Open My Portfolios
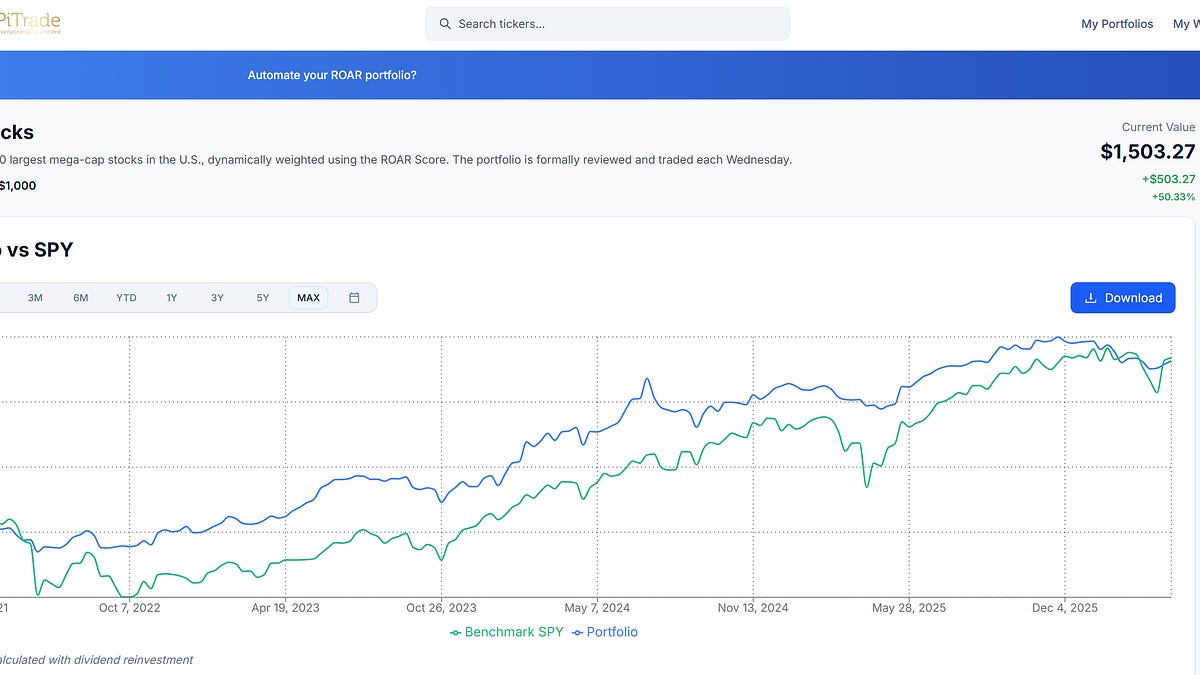The height and width of the screenshot is (675, 1200). [1117, 24]
